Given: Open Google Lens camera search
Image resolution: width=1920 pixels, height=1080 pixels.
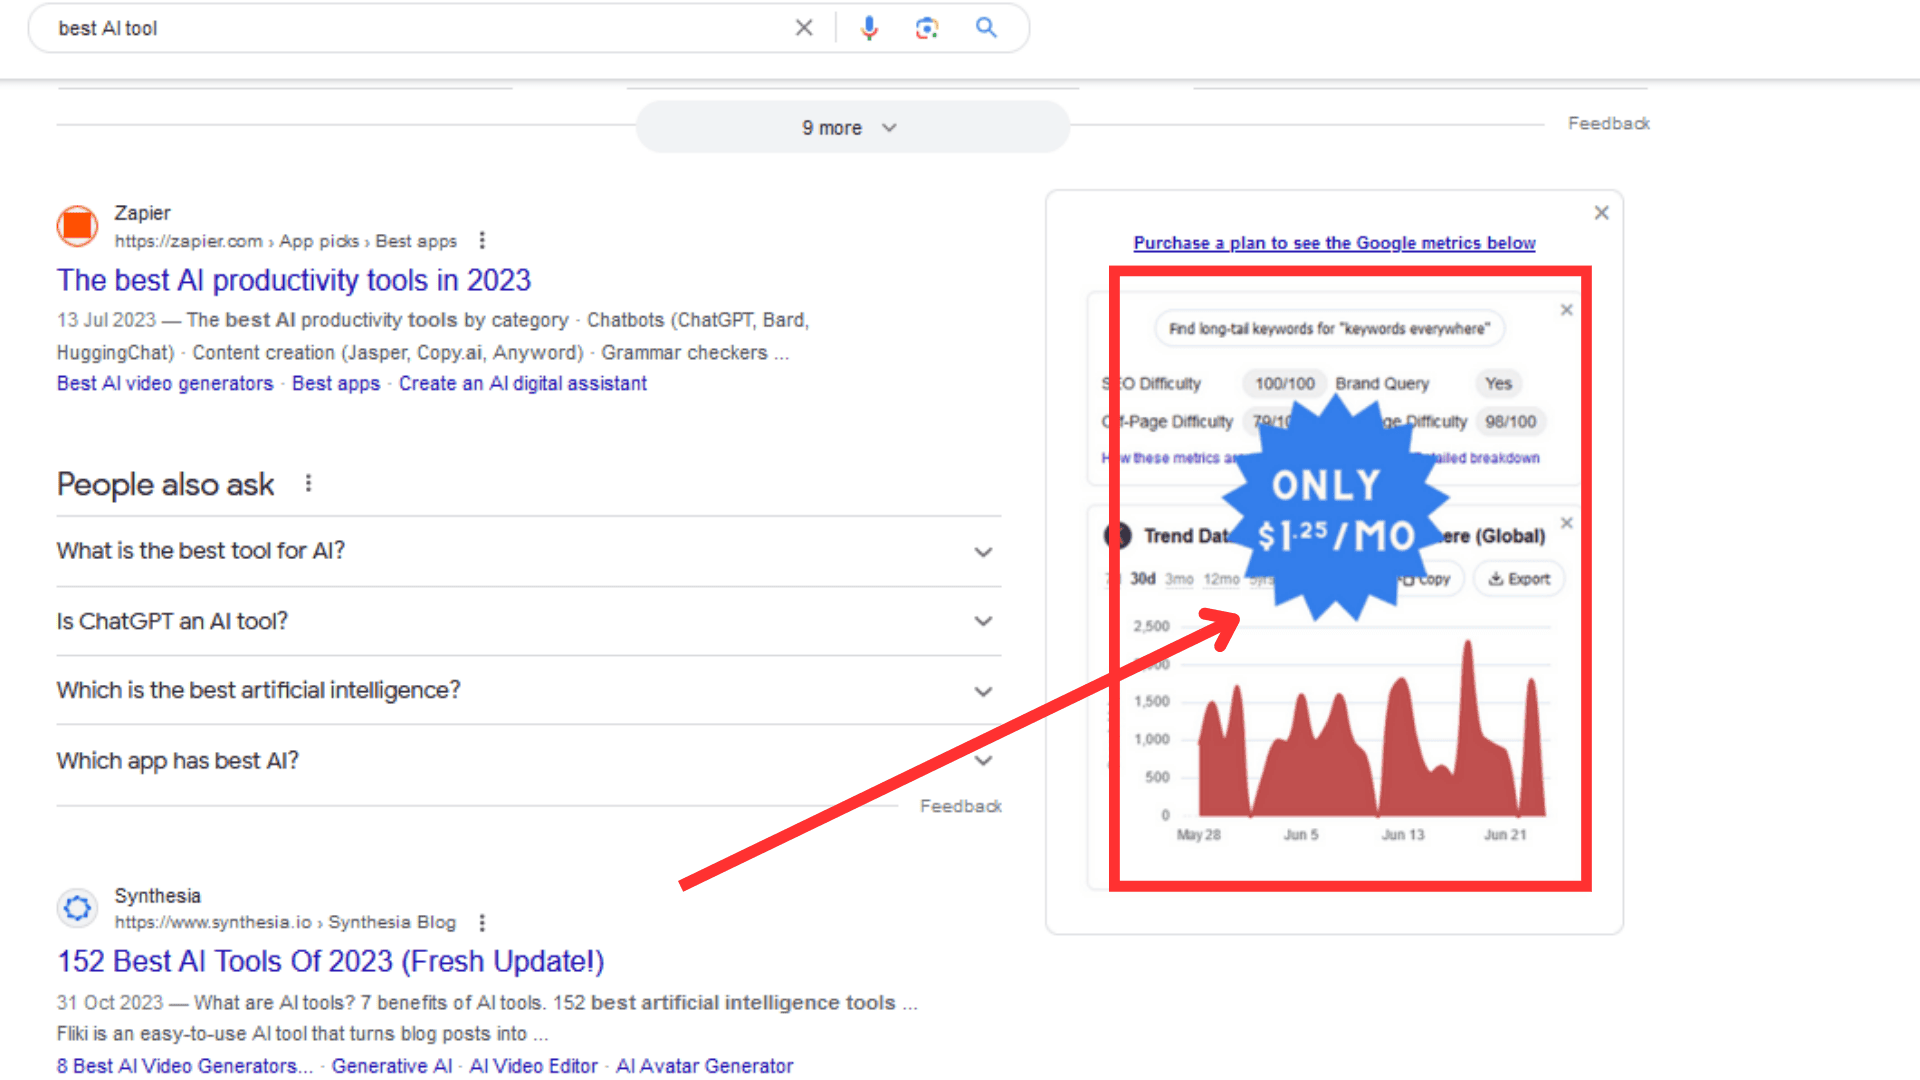Looking at the screenshot, I should [x=926, y=27].
